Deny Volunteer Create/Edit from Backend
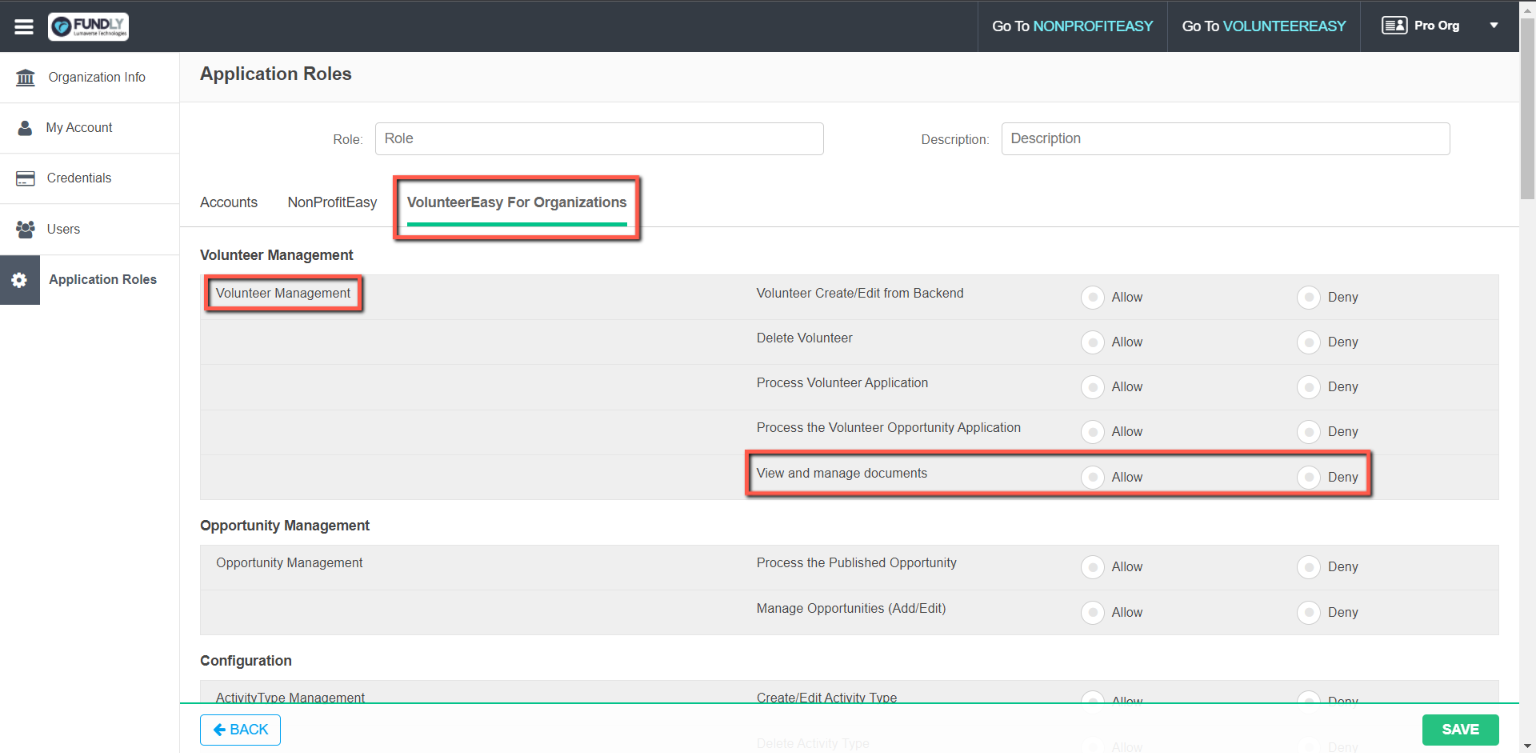1536x753 pixels. (x=1309, y=297)
